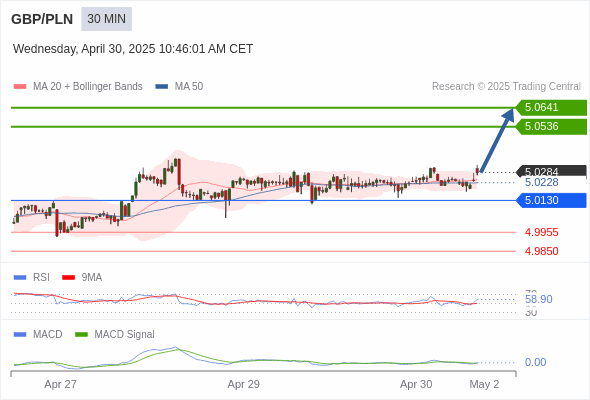590x400 pixels.
Task: Click the GBP/PLN pair title
Action: pos(42,19)
